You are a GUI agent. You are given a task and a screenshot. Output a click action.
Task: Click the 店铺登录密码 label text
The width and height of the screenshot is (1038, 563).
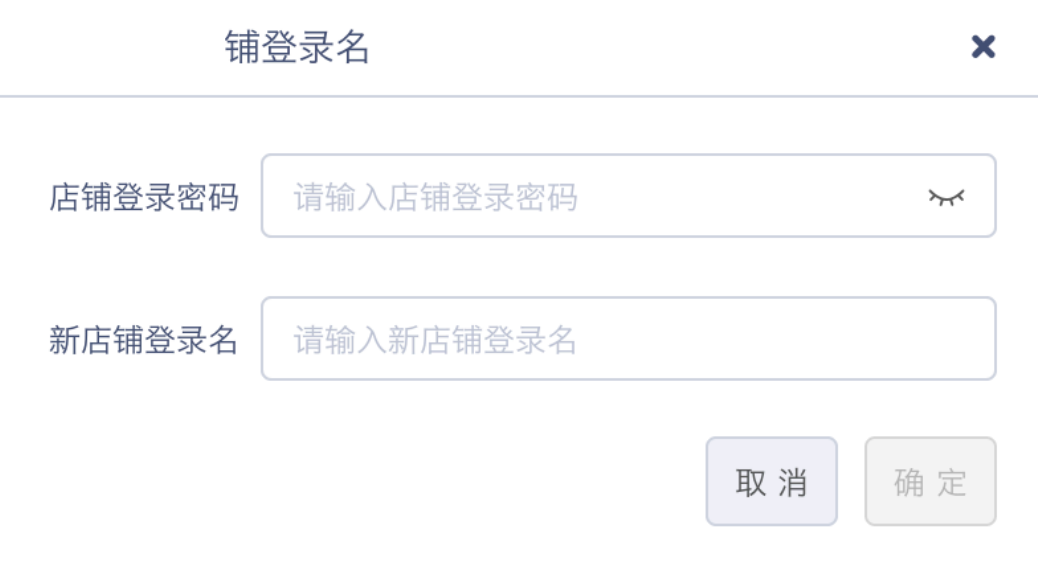click(x=144, y=198)
